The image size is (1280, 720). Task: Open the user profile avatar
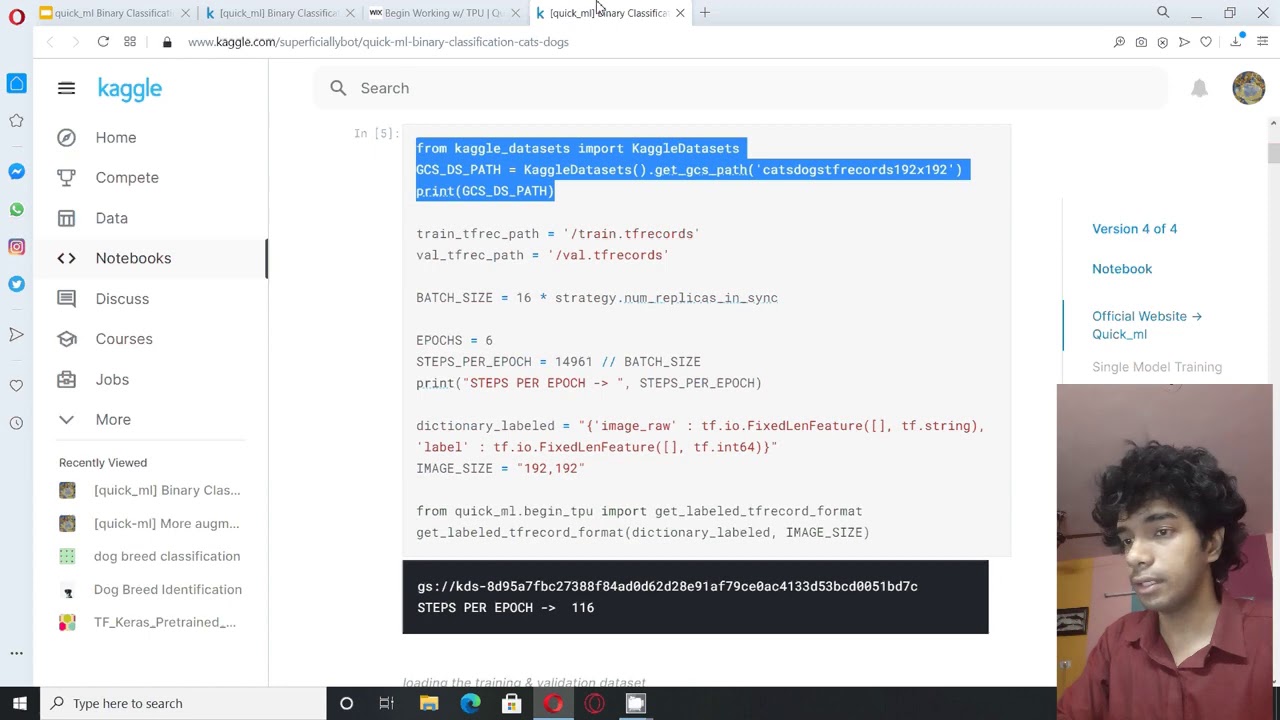(x=1248, y=88)
